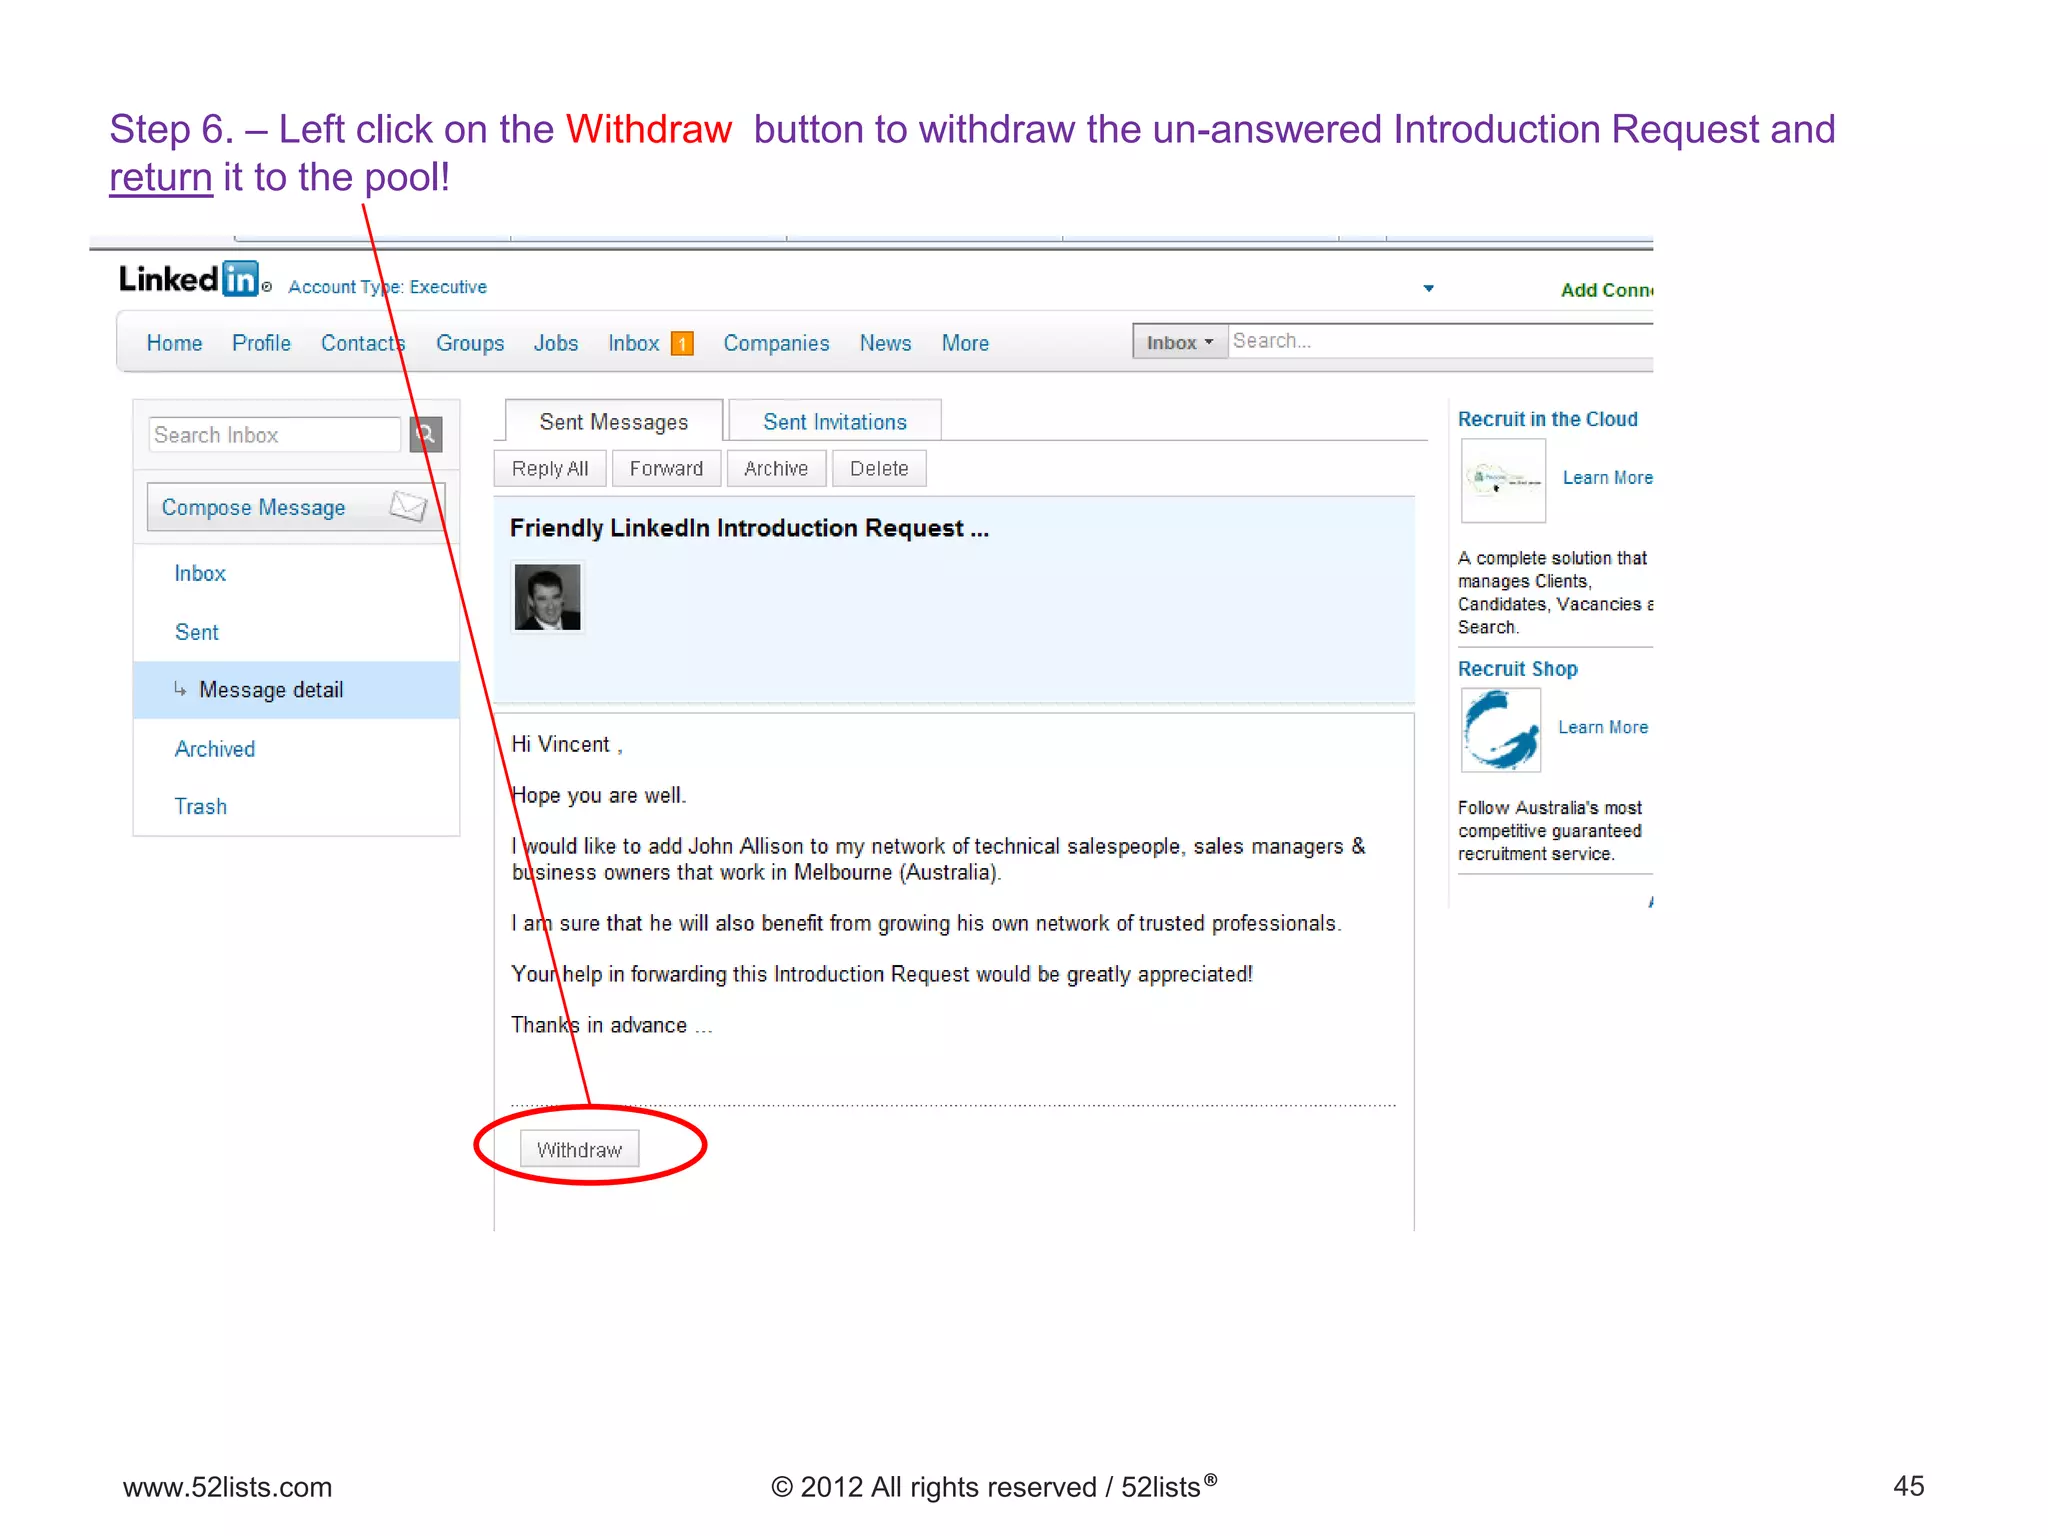Viewport: 2048px width, 1536px height.
Task: Click the Inbox notification badge
Action: tap(682, 344)
